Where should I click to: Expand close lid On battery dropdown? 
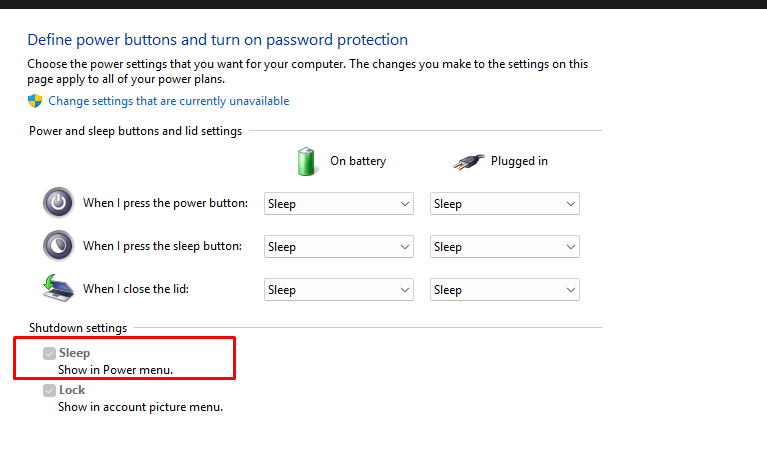tap(339, 290)
